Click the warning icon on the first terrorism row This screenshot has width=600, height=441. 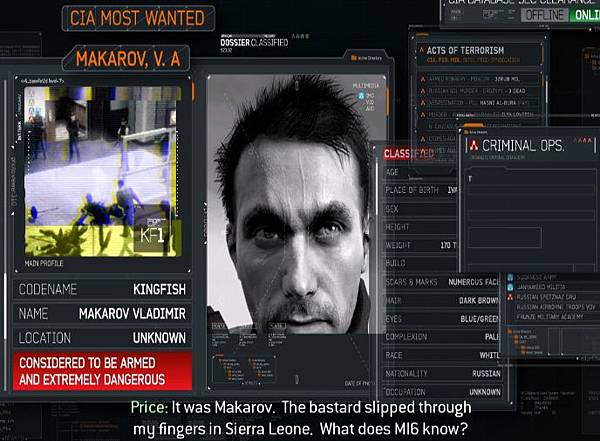click(423, 79)
